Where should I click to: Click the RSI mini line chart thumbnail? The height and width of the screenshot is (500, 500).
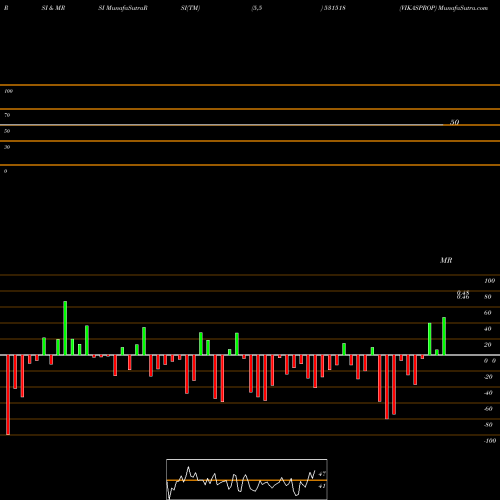click(247, 479)
